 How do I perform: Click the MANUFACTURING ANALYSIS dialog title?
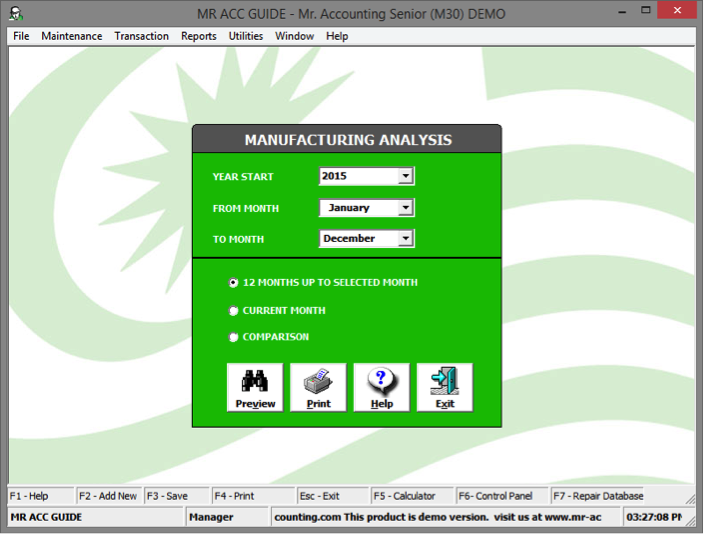(x=348, y=140)
